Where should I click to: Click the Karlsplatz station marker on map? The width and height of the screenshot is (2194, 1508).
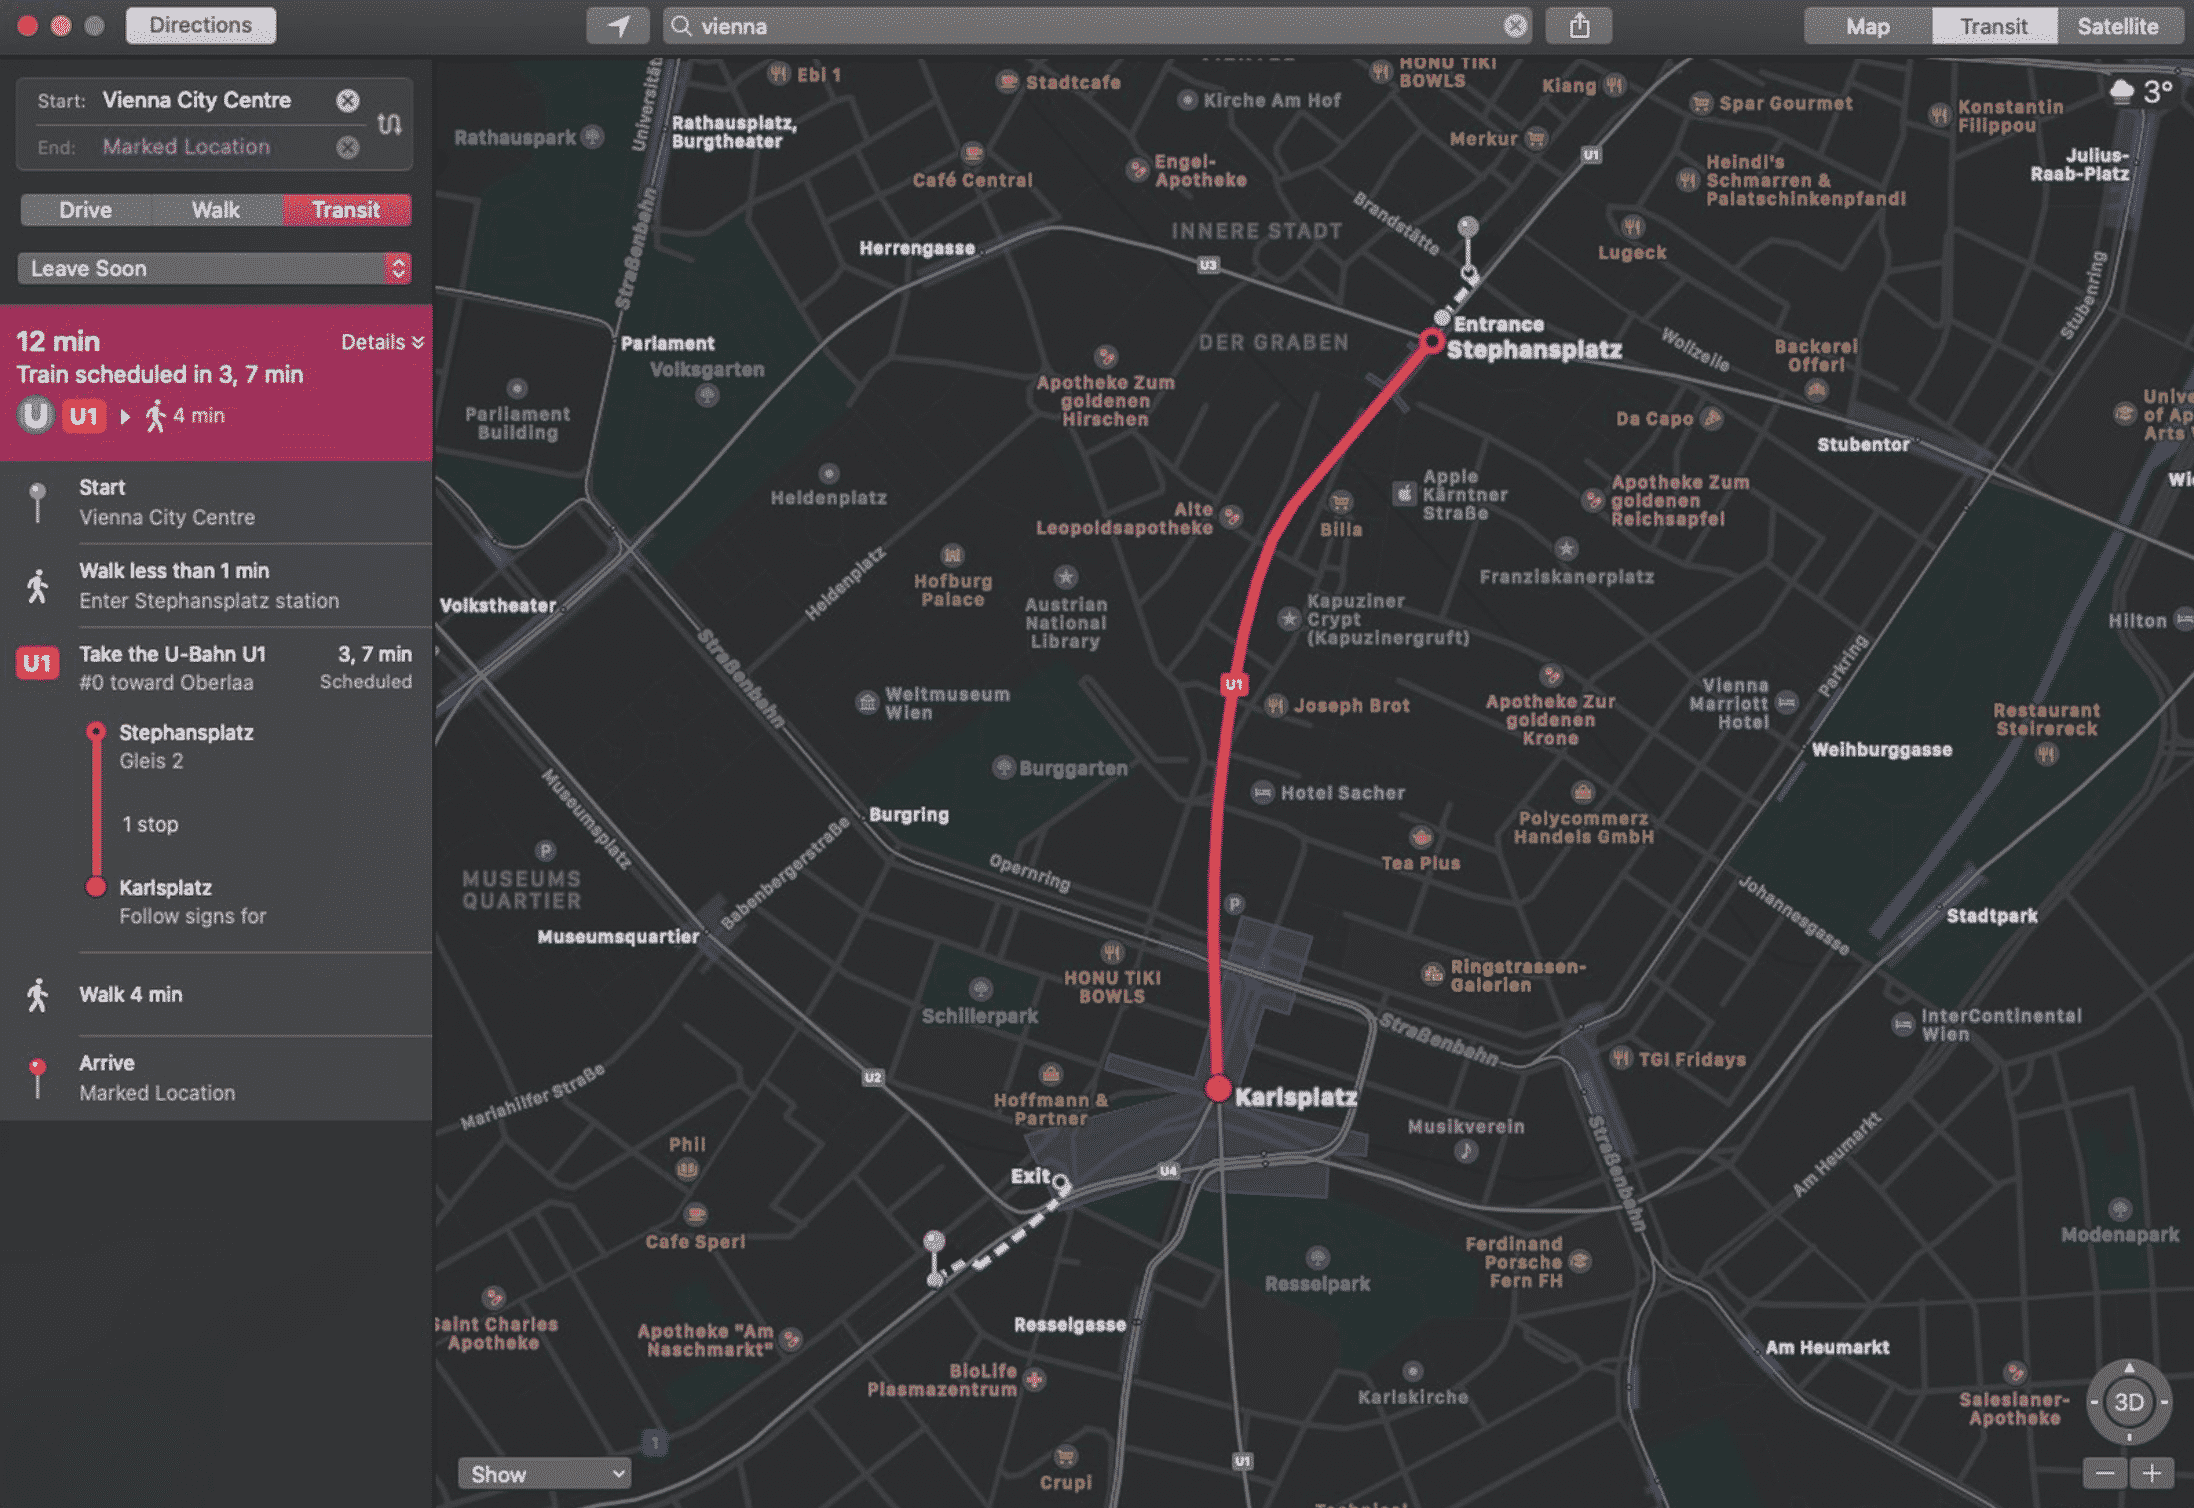1217,1089
